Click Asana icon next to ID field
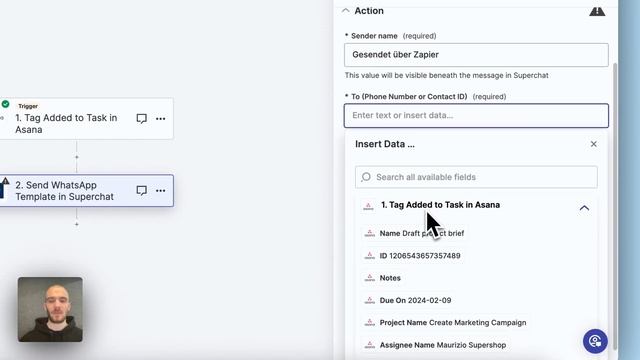640x360 pixels. coord(369,256)
